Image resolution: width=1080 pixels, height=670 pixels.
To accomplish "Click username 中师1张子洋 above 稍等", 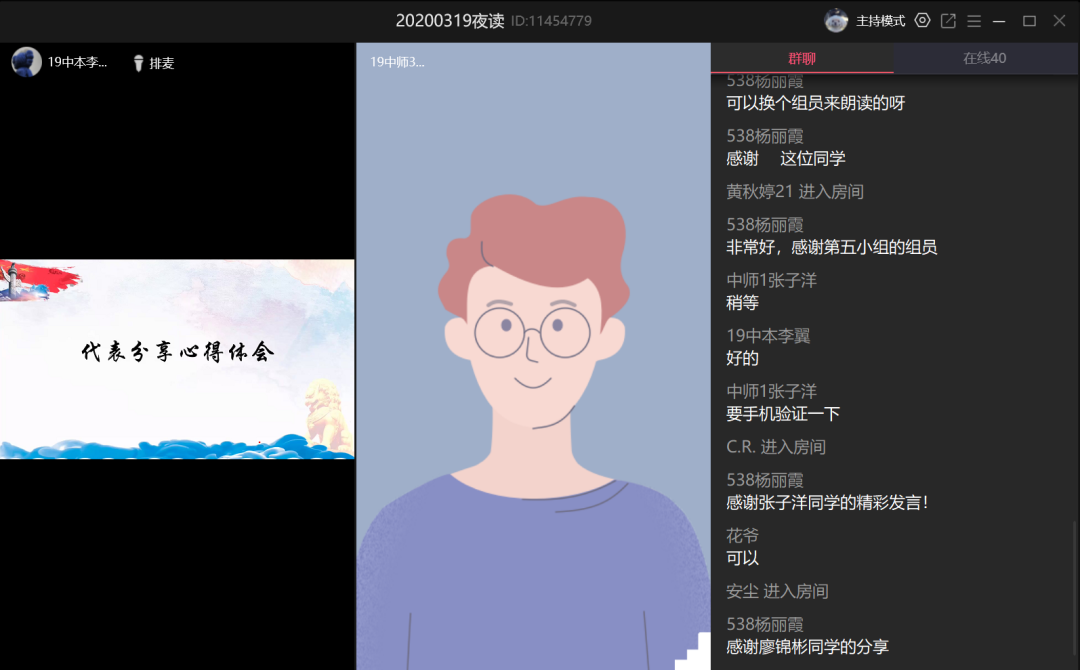I will click(771, 280).
